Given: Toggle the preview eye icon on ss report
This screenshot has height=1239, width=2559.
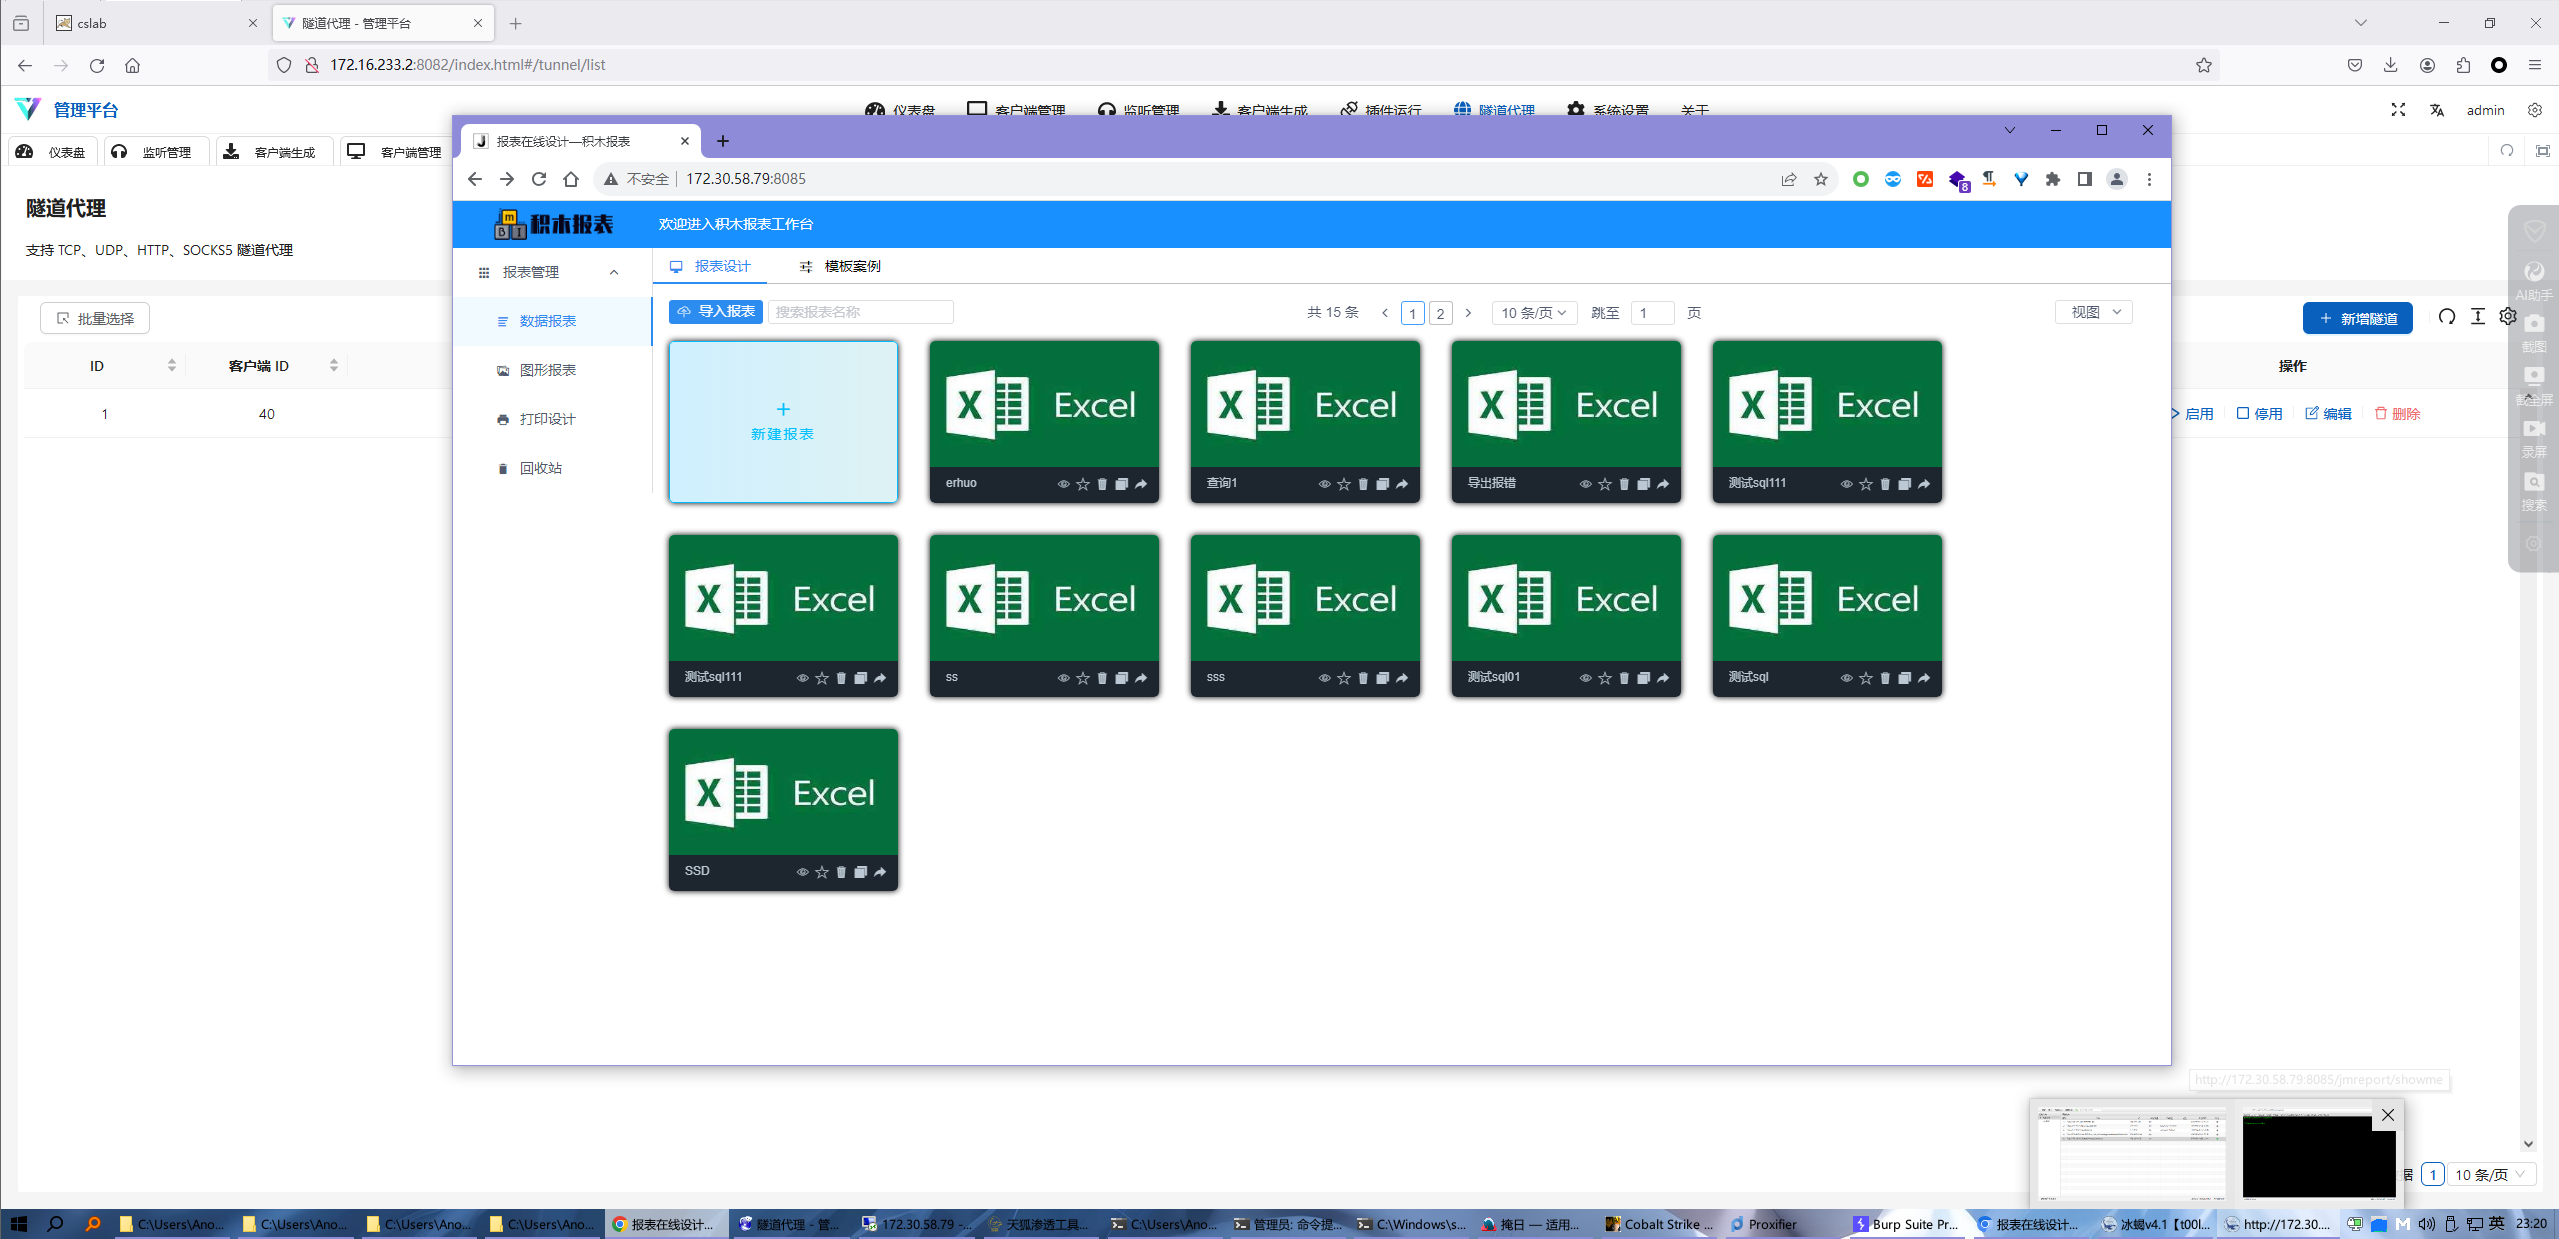Looking at the screenshot, I should coord(1063,678).
